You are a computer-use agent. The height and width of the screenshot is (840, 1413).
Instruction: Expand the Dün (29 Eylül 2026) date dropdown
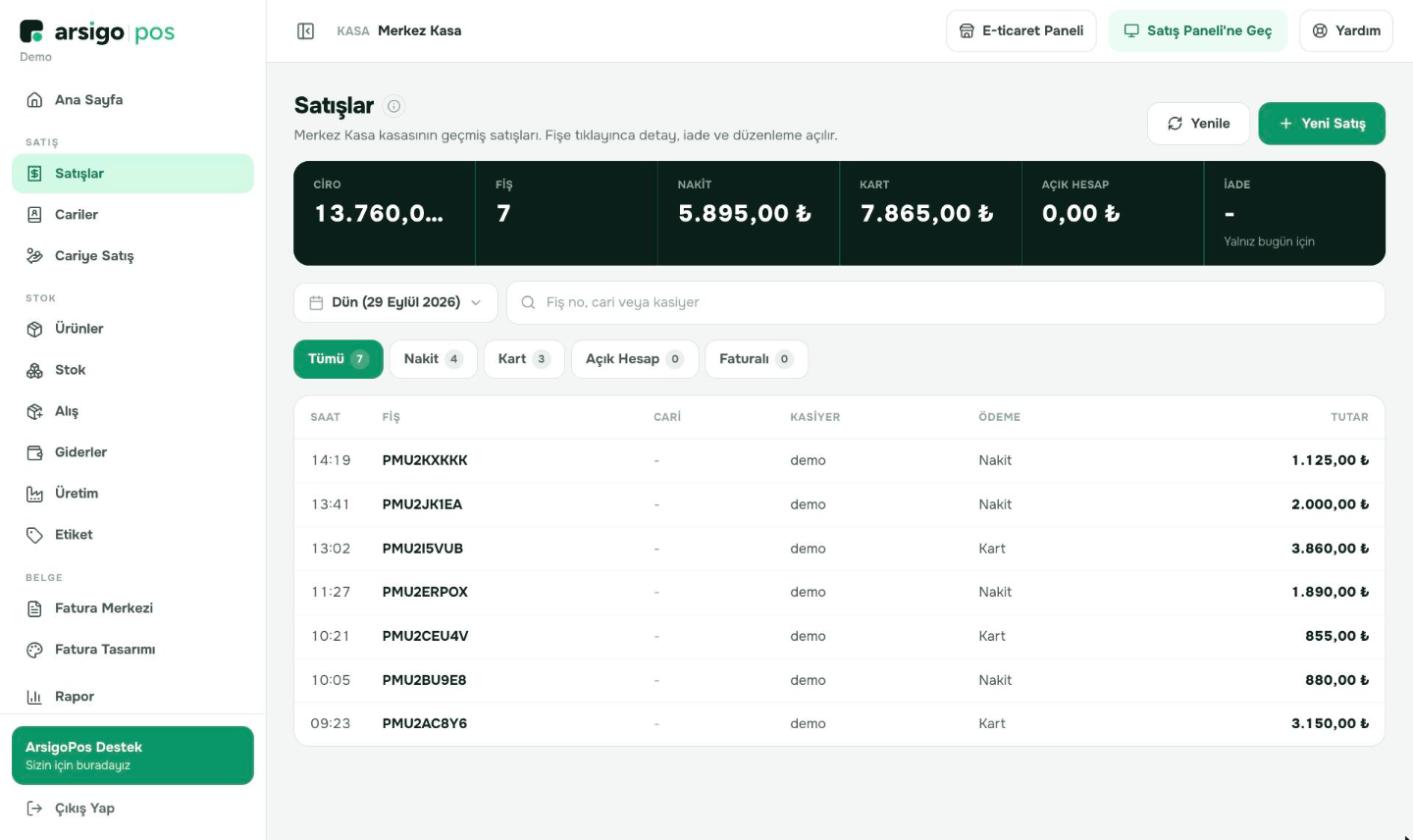click(x=395, y=302)
